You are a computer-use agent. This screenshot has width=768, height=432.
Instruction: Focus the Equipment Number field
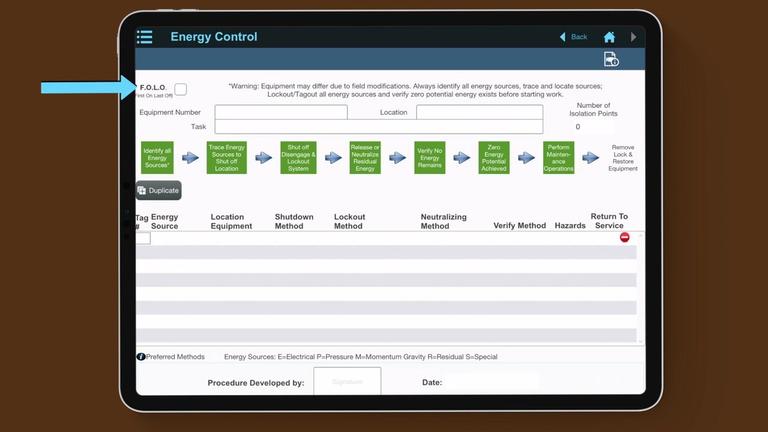coord(281,112)
